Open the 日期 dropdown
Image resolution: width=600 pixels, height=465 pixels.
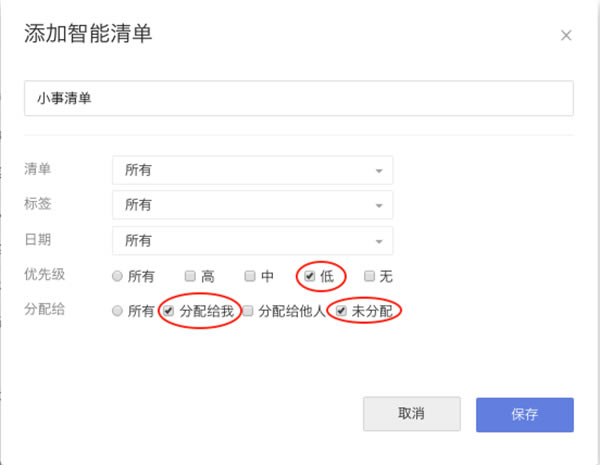point(252,241)
